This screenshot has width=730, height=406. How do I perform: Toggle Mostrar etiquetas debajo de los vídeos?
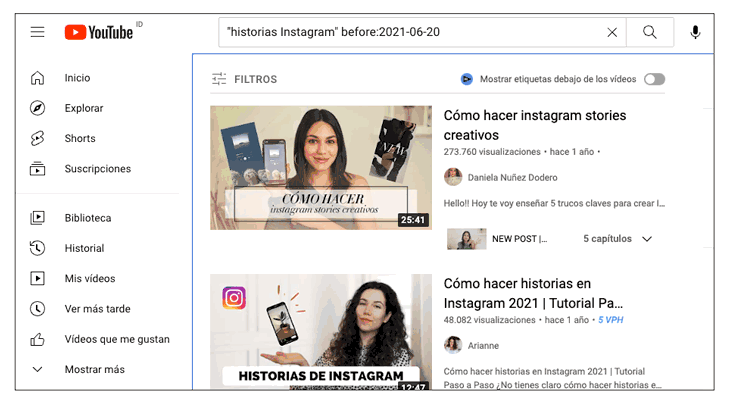[654, 79]
